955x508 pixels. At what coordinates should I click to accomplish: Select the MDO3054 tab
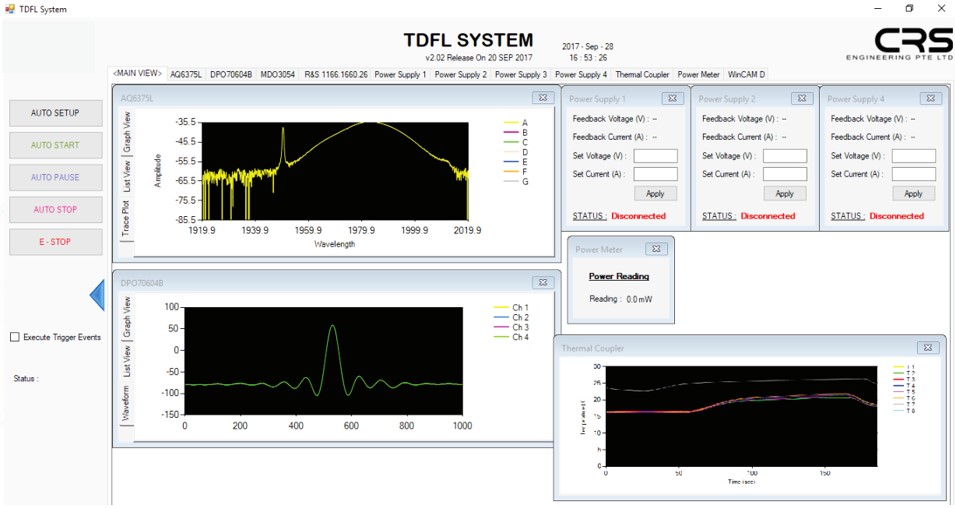(278, 74)
